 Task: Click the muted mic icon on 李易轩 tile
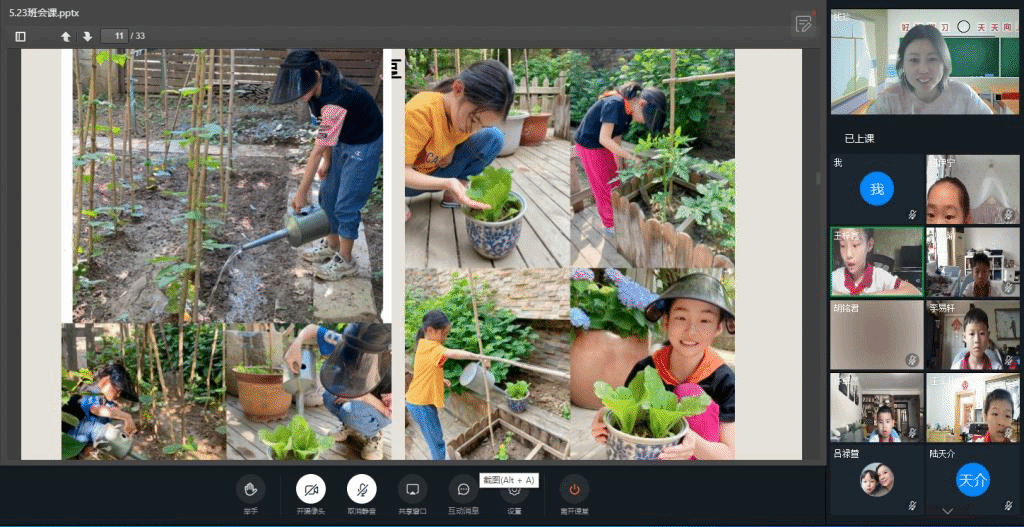click(1008, 359)
